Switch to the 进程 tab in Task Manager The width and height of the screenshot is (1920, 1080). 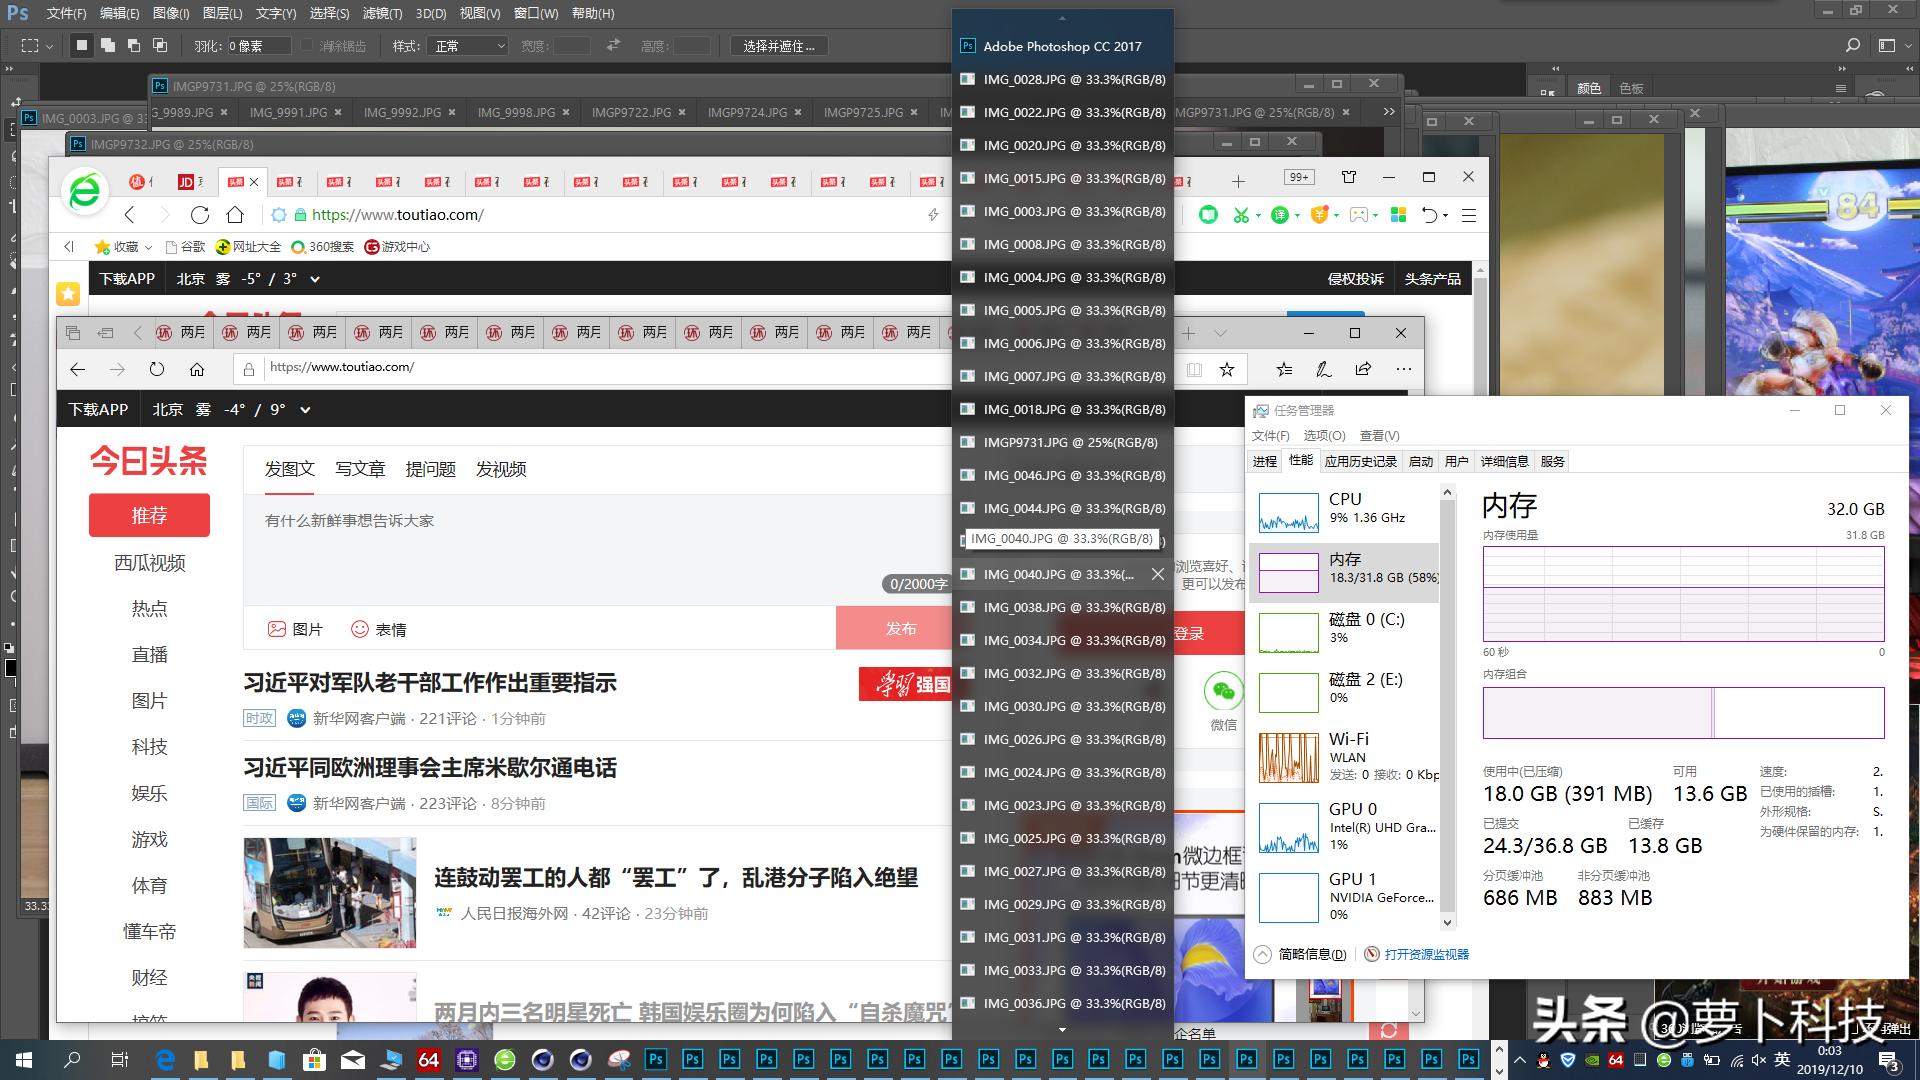coord(1264,461)
